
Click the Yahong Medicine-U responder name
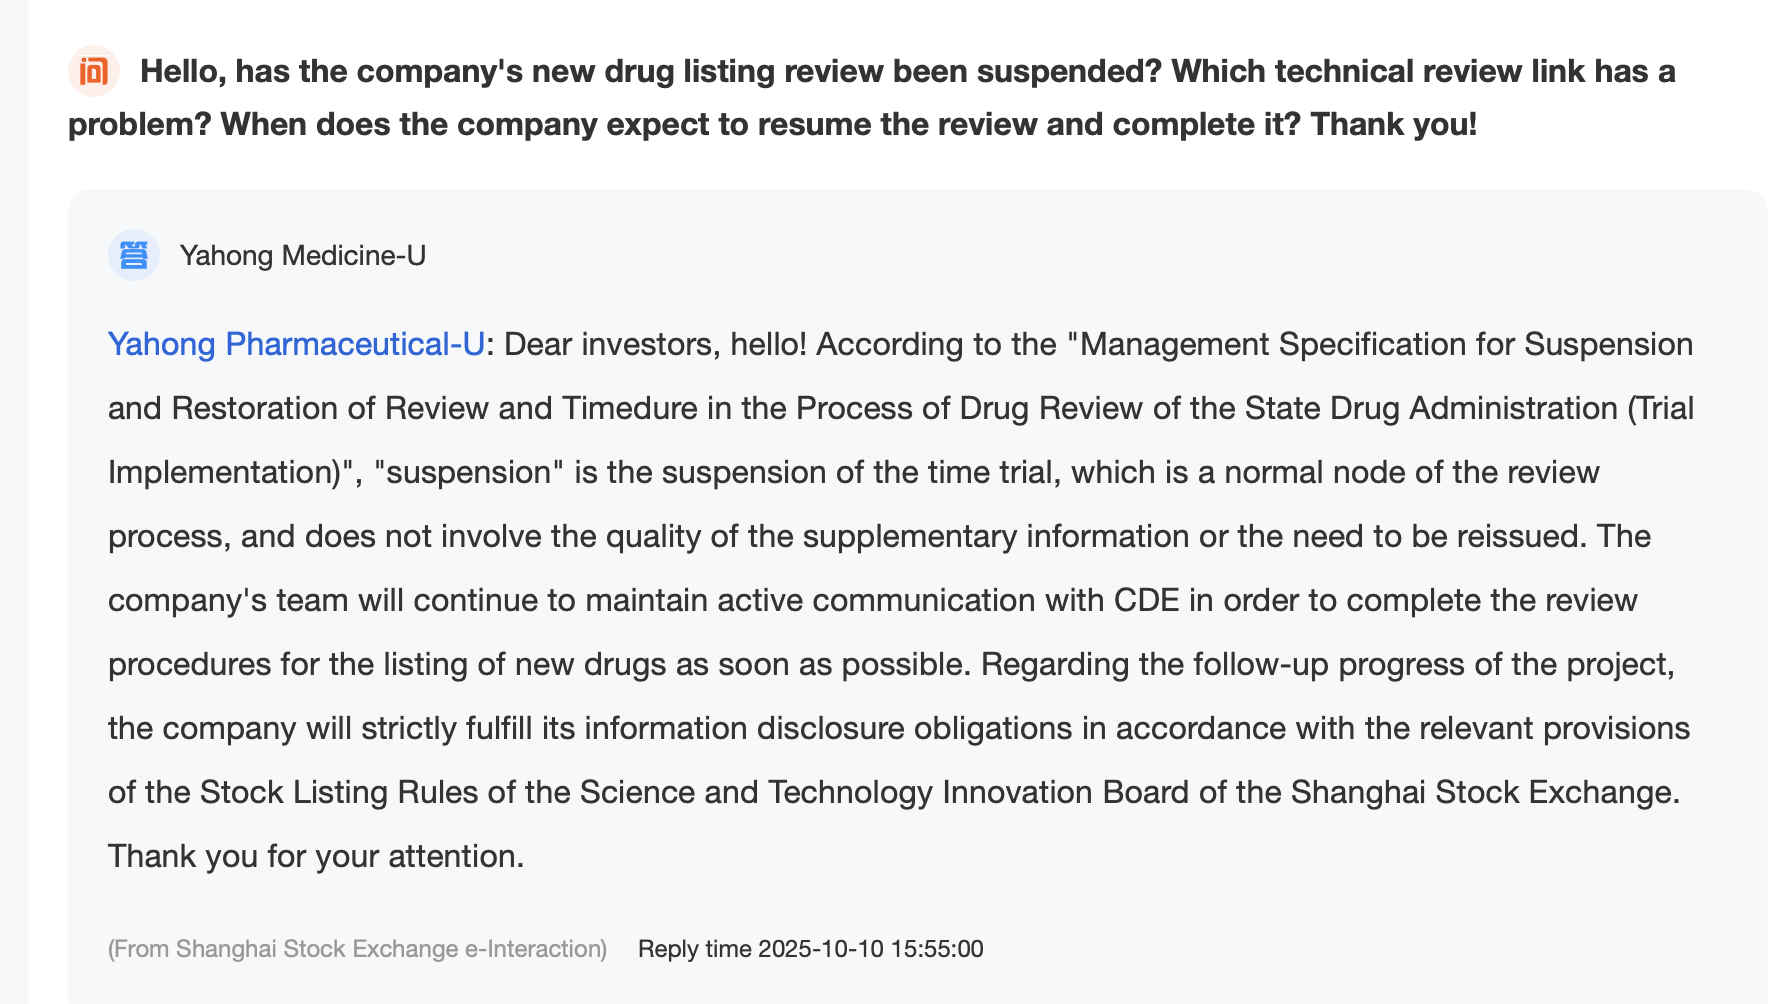coord(303,256)
